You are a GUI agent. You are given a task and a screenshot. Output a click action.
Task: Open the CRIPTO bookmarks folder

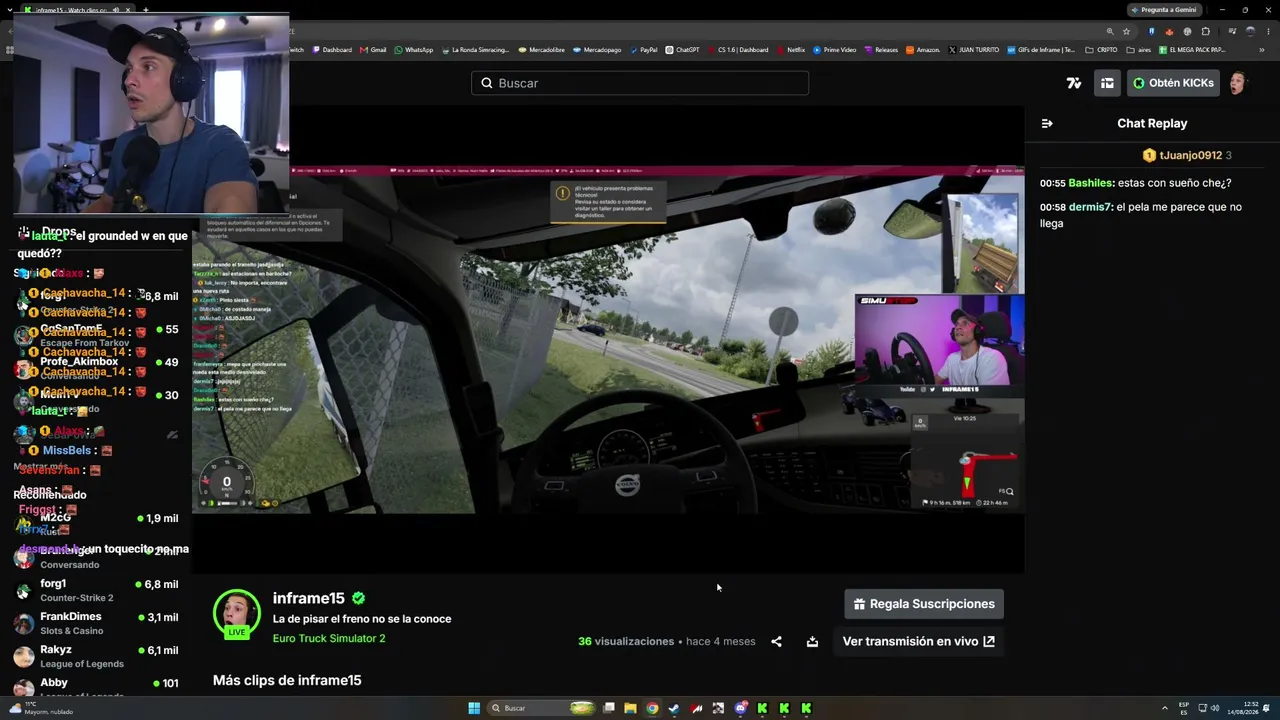1101,50
